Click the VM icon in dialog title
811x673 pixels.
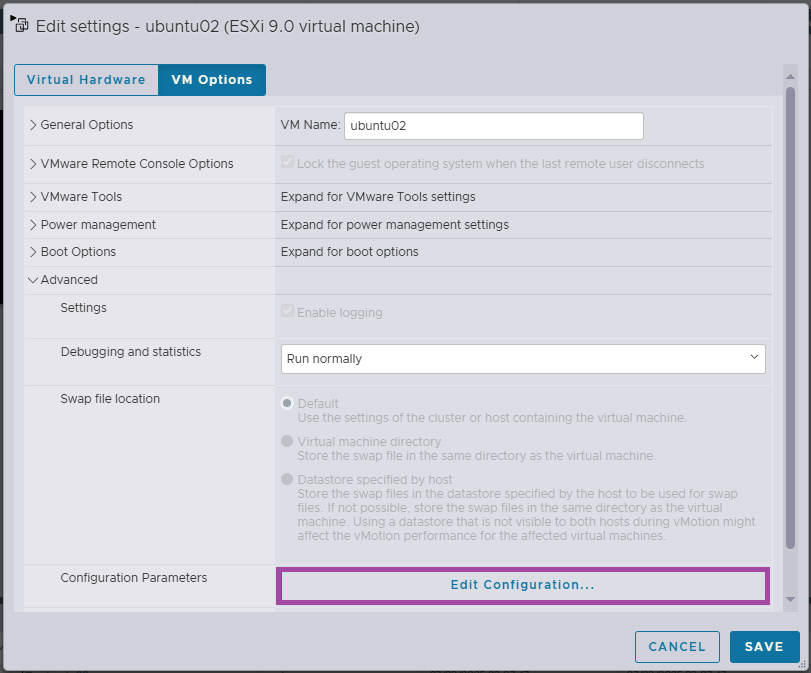click(21, 26)
